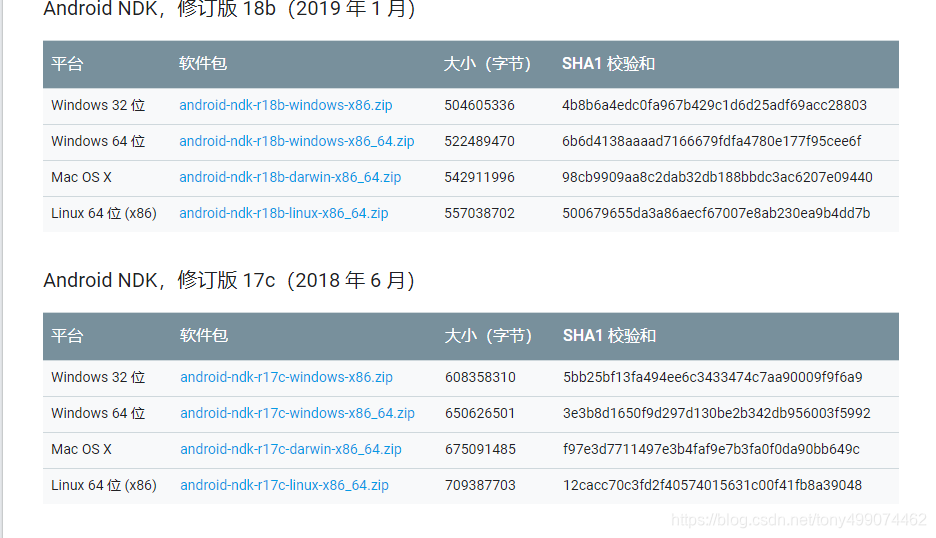This screenshot has width=936, height=538.
Task: Download android-ndk-r18b-linux-x86_64.zip
Action: [284, 213]
